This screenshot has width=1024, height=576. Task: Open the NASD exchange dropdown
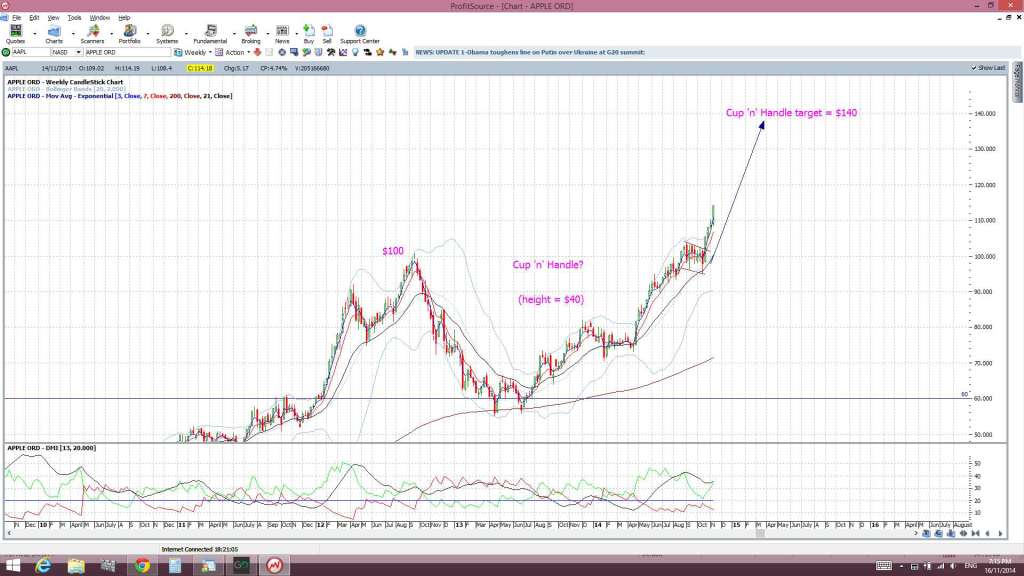point(78,52)
